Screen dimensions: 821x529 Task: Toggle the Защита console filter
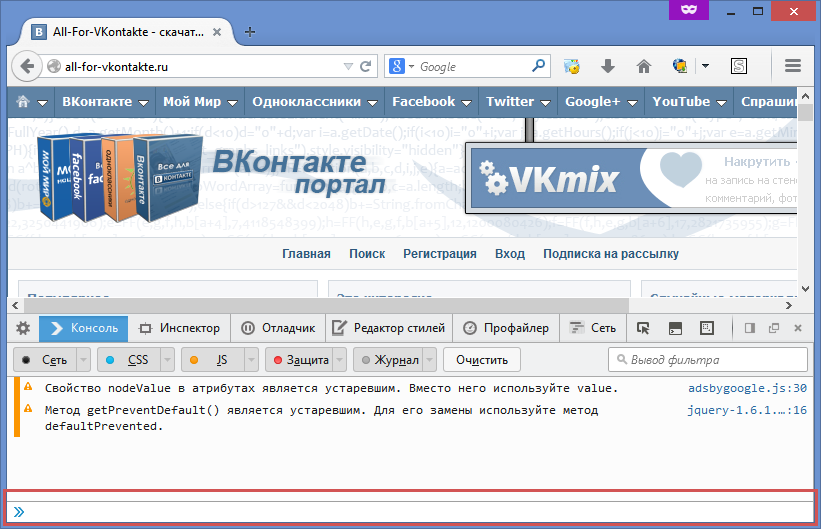click(x=299, y=360)
